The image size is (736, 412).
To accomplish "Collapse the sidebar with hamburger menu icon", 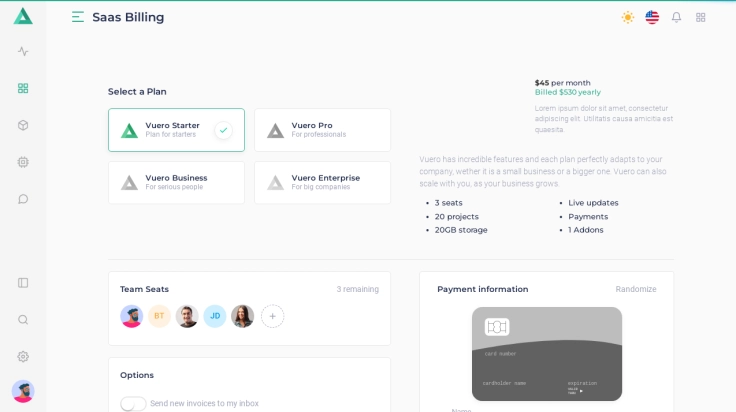I will (x=78, y=17).
